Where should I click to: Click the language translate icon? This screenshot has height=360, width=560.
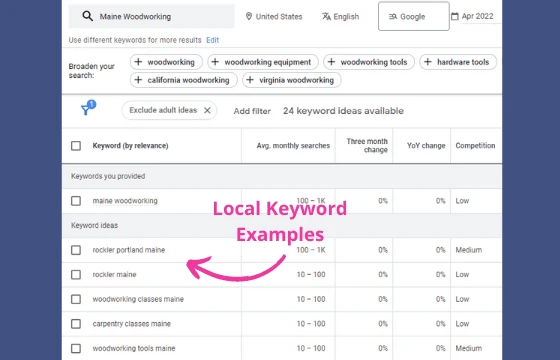click(x=326, y=16)
